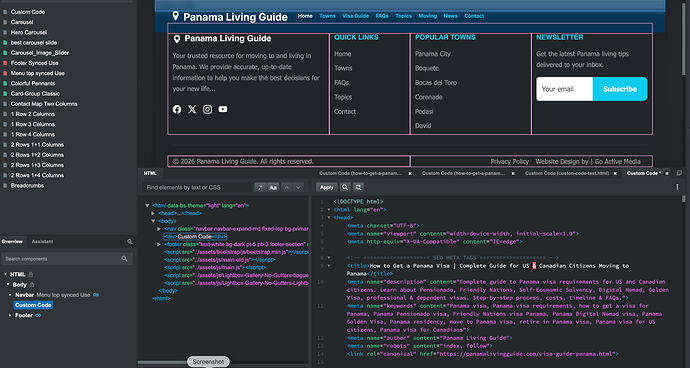Click the green icon beside best carousel slide
This screenshot has width=690, height=368.
pyautogui.click(x=5, y=43)
